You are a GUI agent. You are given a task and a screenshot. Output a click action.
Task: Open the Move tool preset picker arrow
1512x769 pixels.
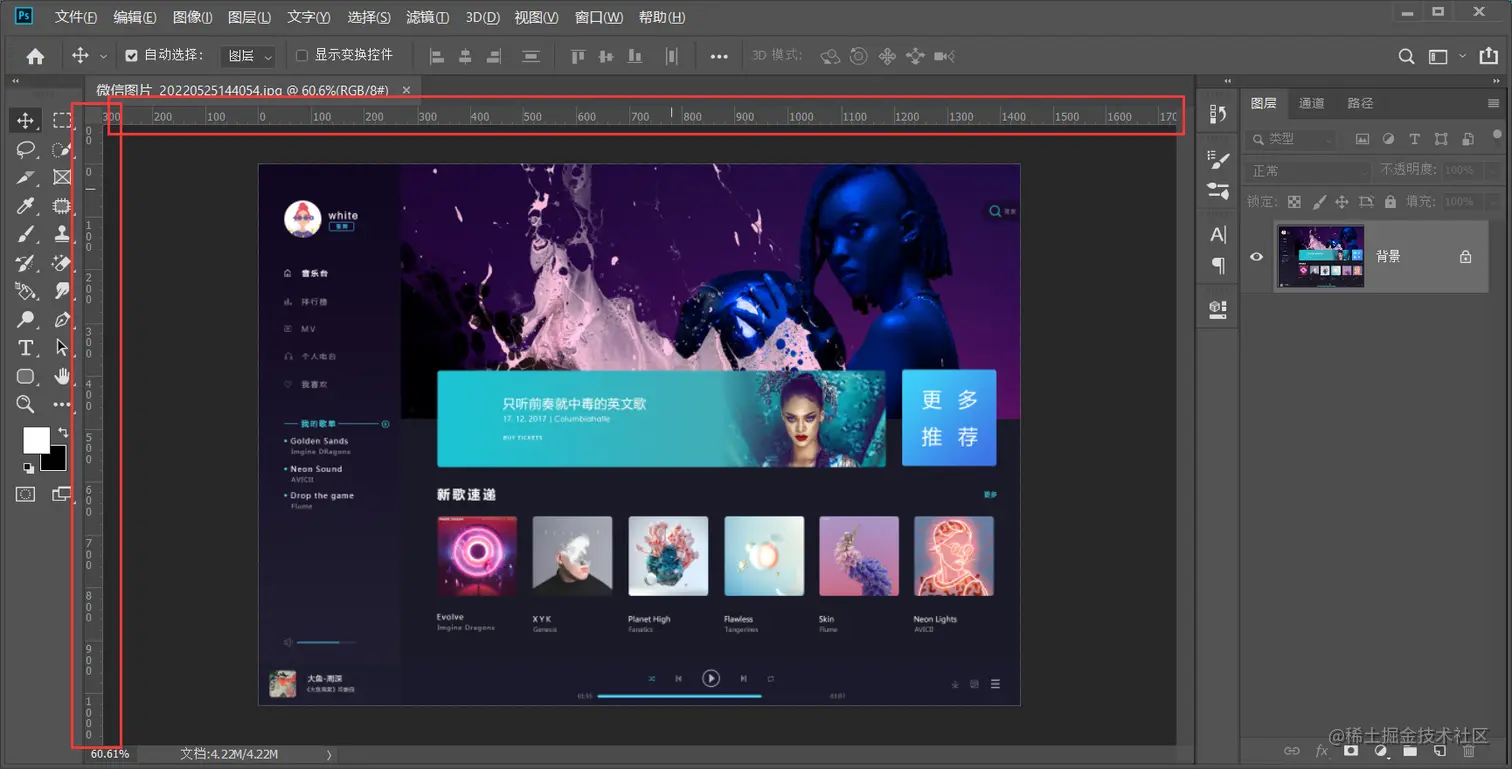point(104,57)
